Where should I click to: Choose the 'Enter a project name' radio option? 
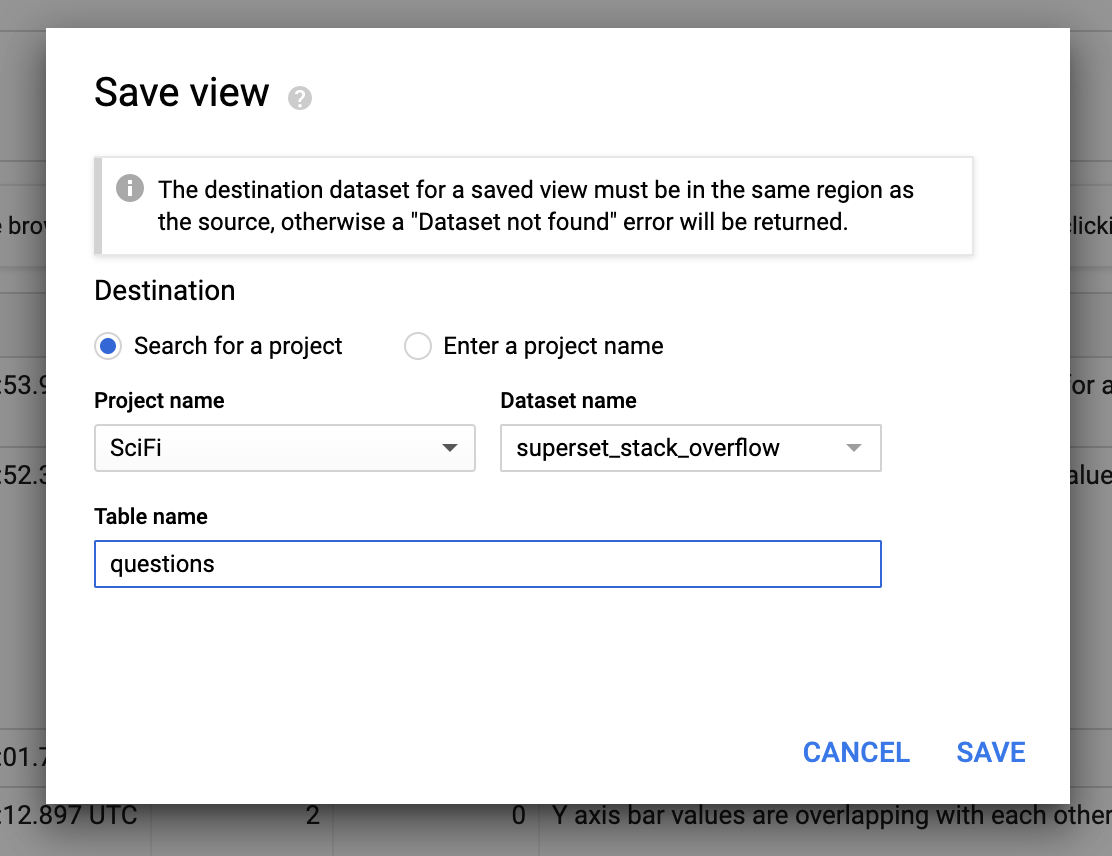click(x=417, y=346)
